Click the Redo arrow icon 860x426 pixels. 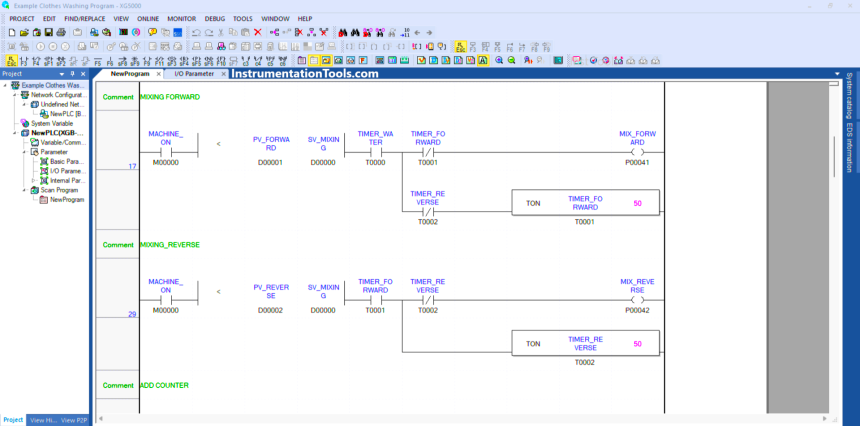pyautogui.click(x=208, y=32)
